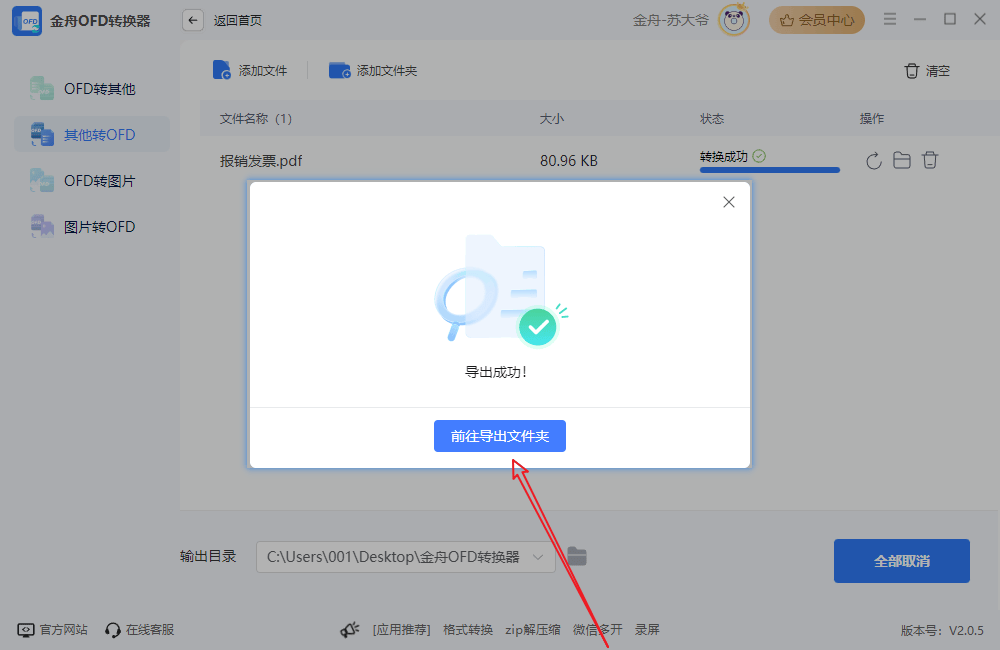Click the 添加文件 add file icon
Viewport: 1000px width, 650px height.
[x=221, y=70]
